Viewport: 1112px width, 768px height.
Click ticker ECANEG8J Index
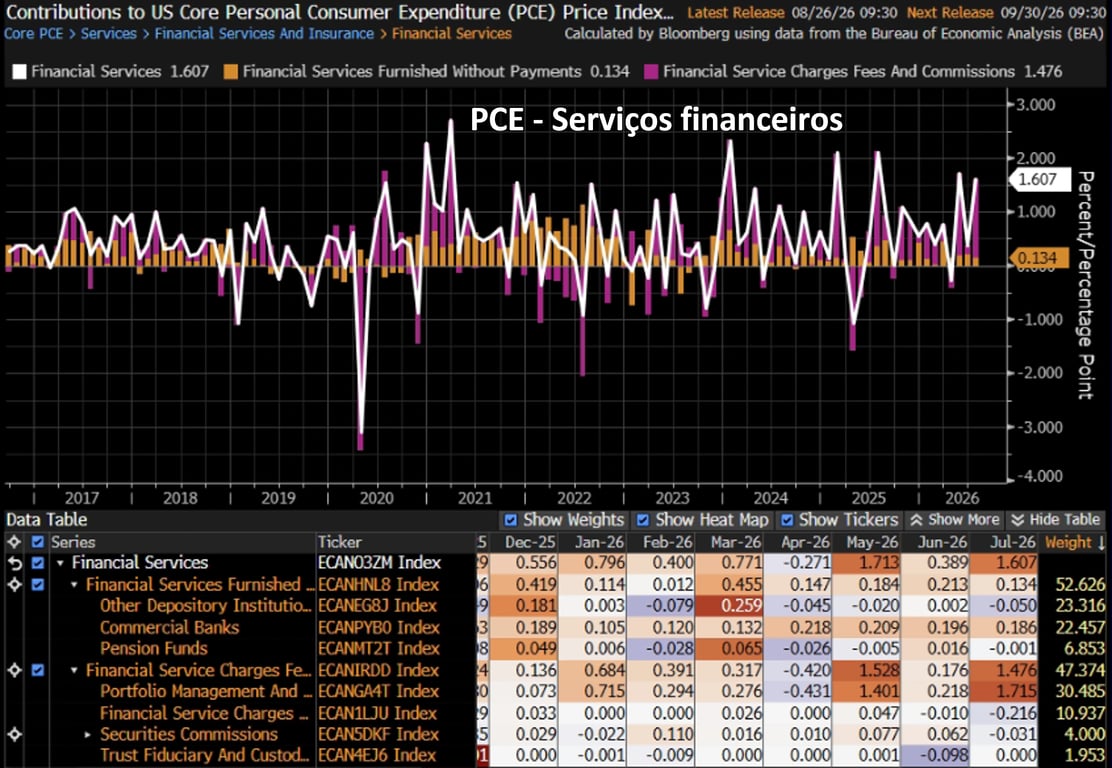(377, 606)
